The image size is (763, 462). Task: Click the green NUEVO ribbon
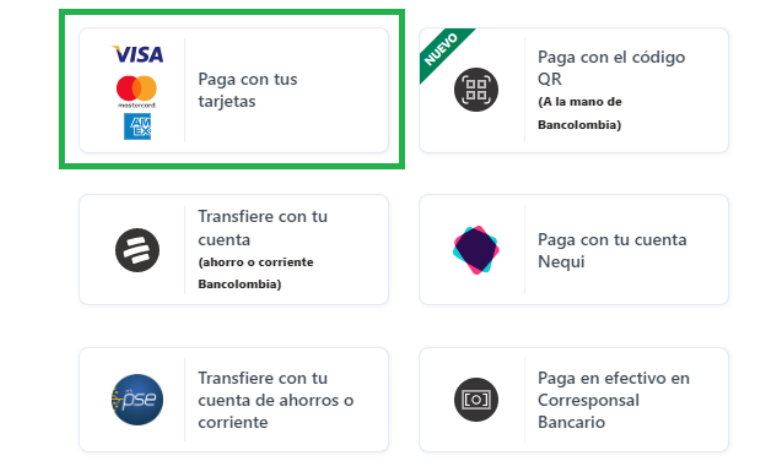tap(444, 53)
